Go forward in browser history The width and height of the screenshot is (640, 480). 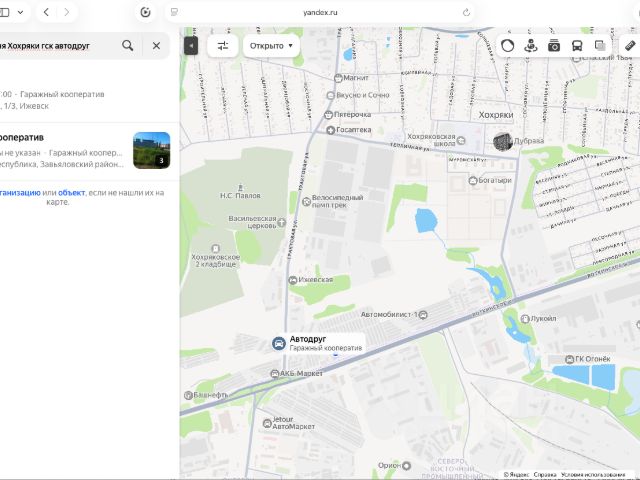point(67,12)
